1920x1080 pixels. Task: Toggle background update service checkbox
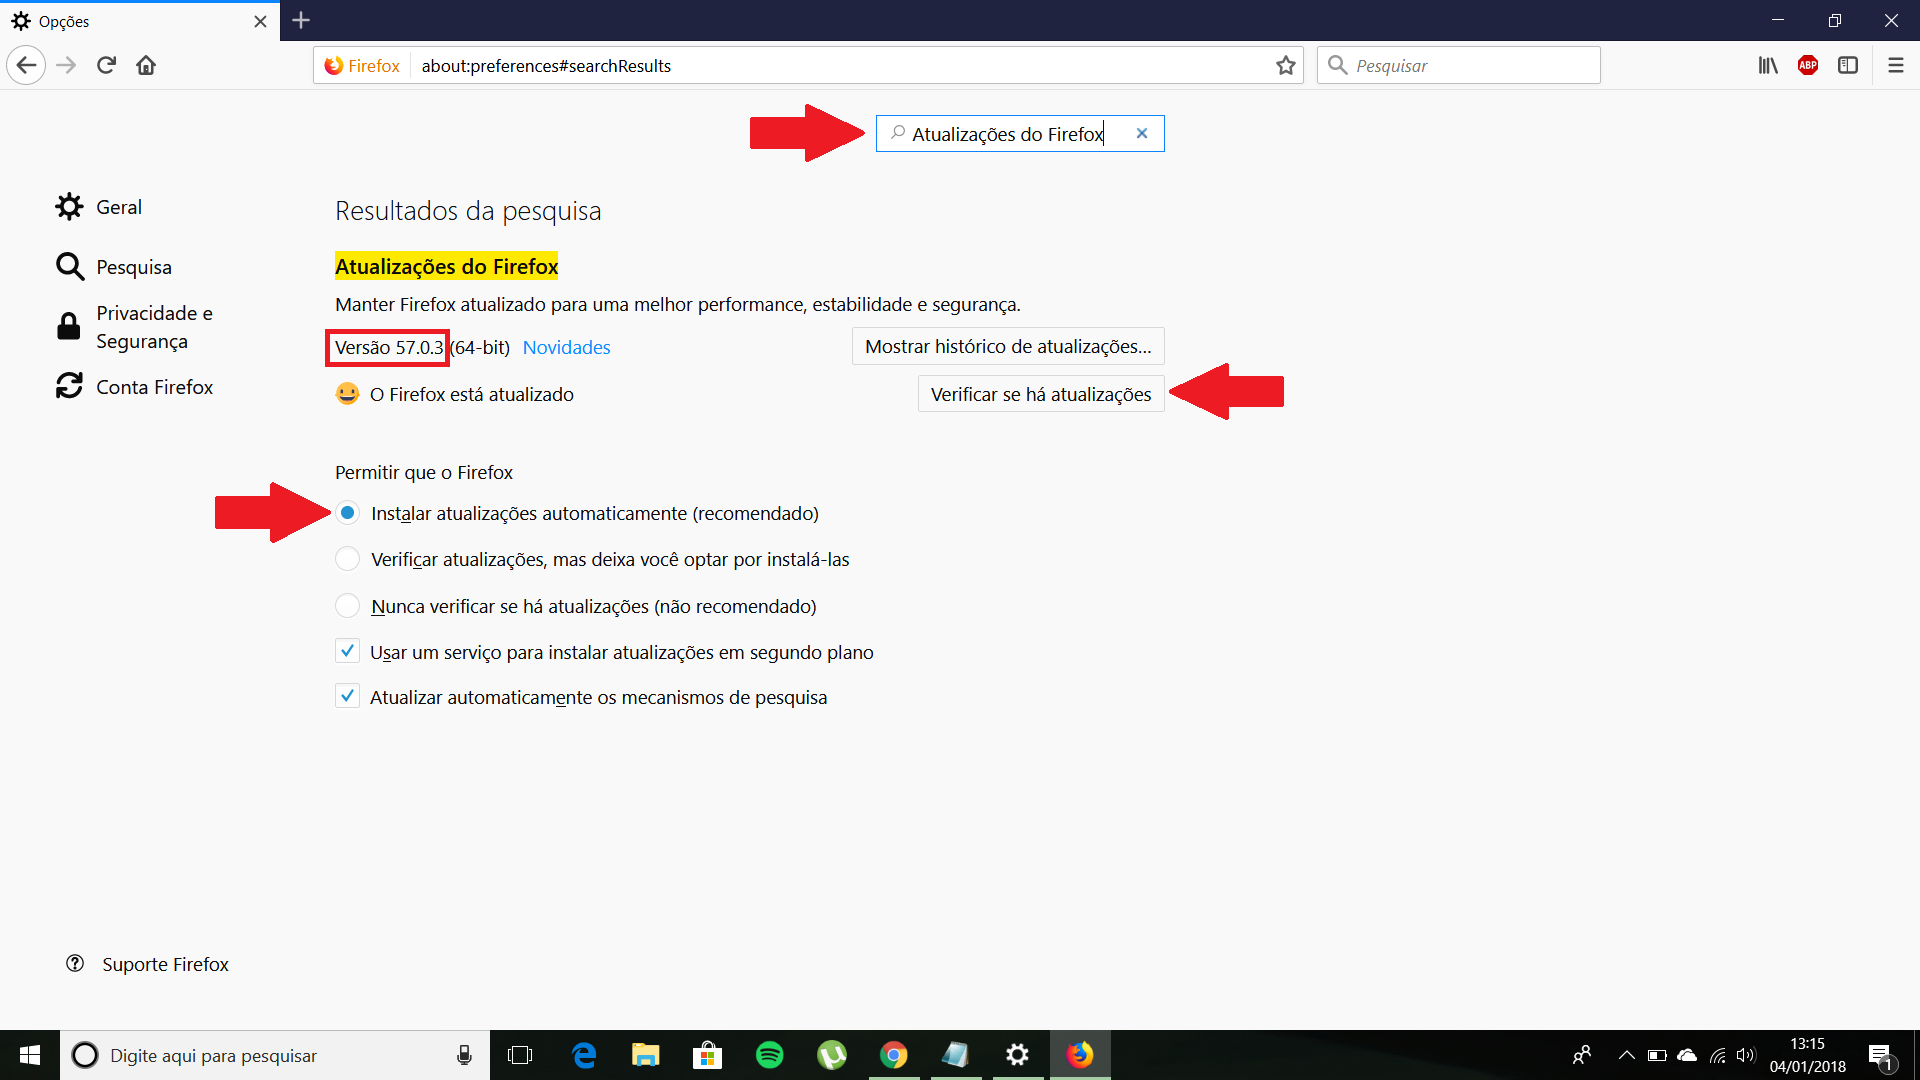(347, 652)
